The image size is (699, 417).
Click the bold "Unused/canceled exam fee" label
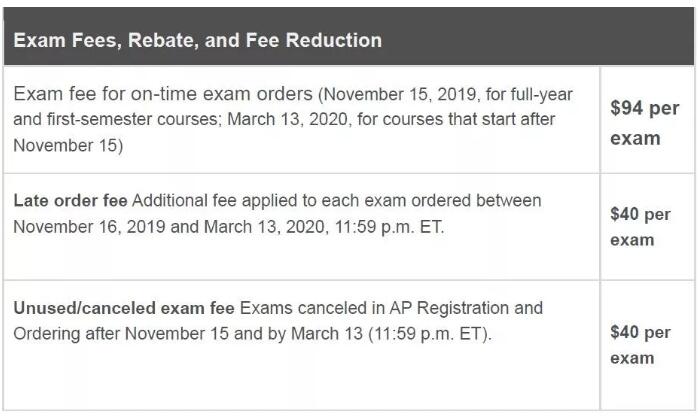tap(124, 308)
